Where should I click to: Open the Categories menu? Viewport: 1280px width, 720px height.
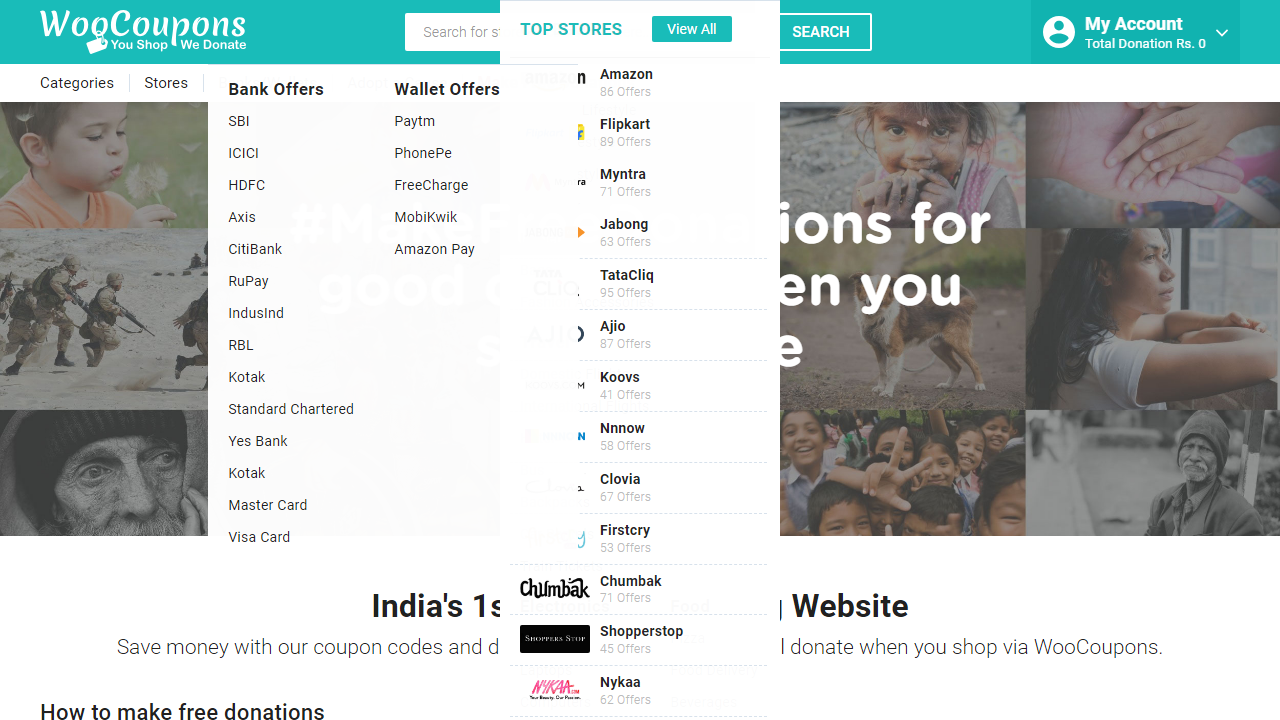(77, 83)
